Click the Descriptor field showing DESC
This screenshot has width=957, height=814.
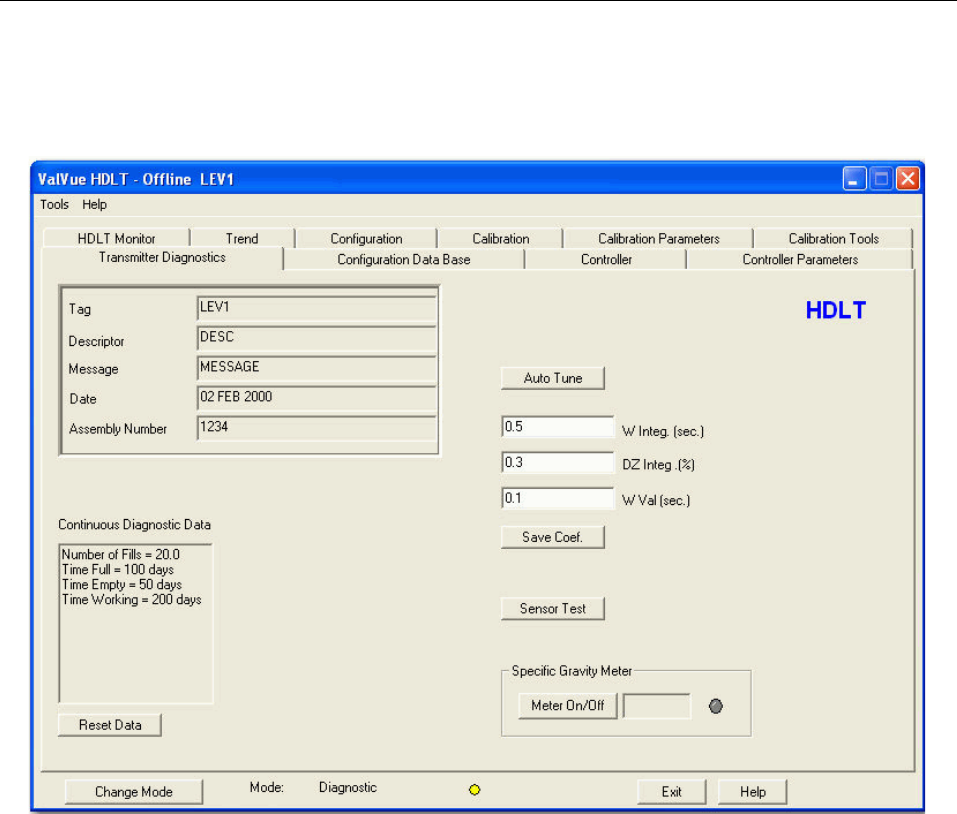317,337
